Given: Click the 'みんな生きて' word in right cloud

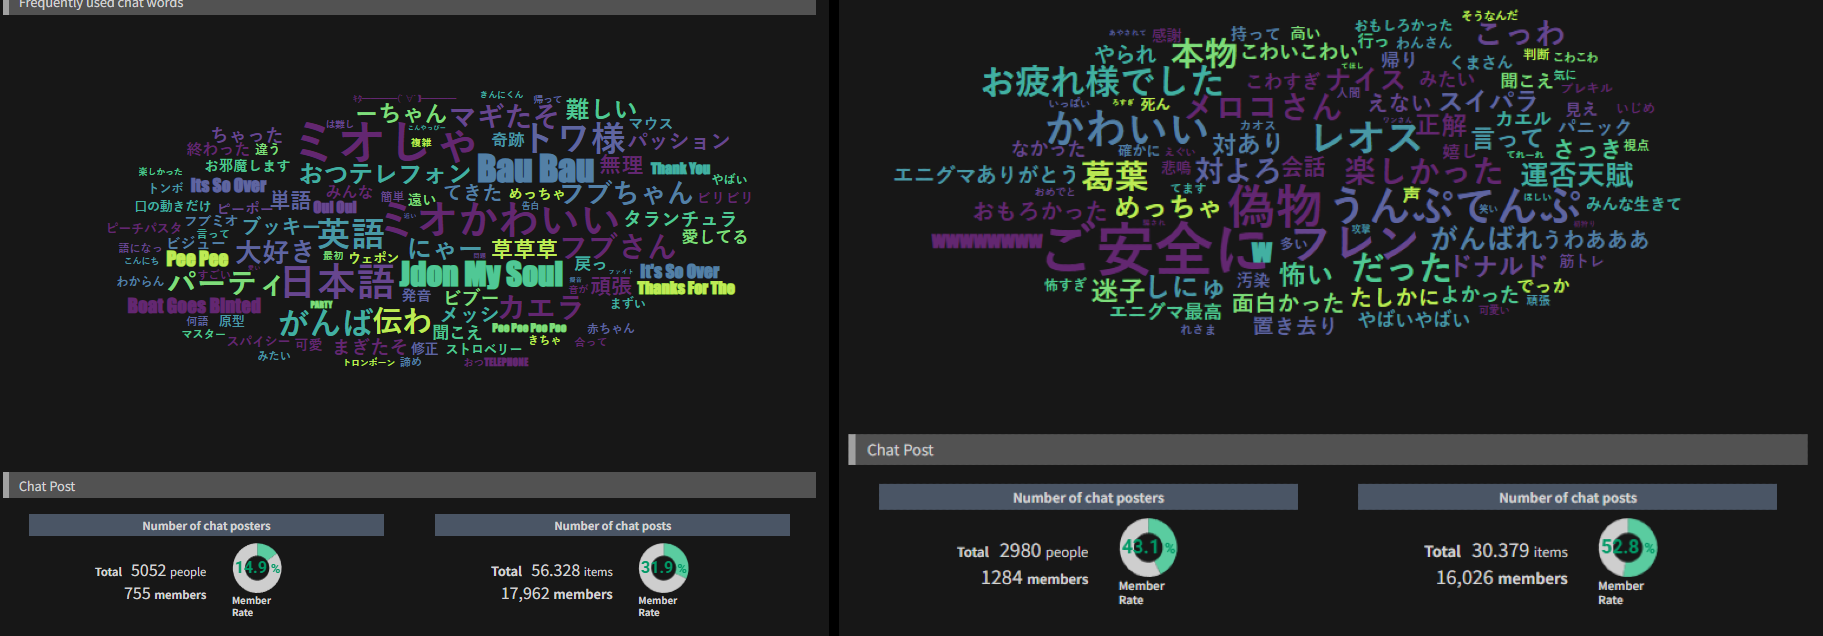Looking at the screenshot, I should (1634, 204).
